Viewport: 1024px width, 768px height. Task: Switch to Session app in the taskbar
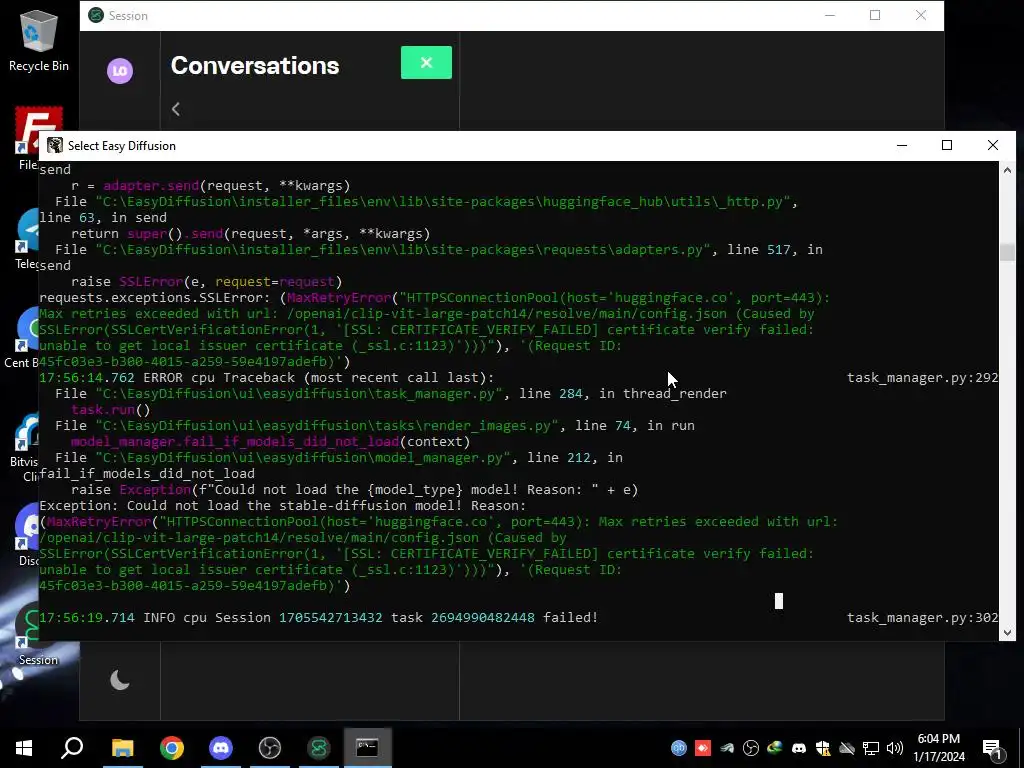pos(319,748)
